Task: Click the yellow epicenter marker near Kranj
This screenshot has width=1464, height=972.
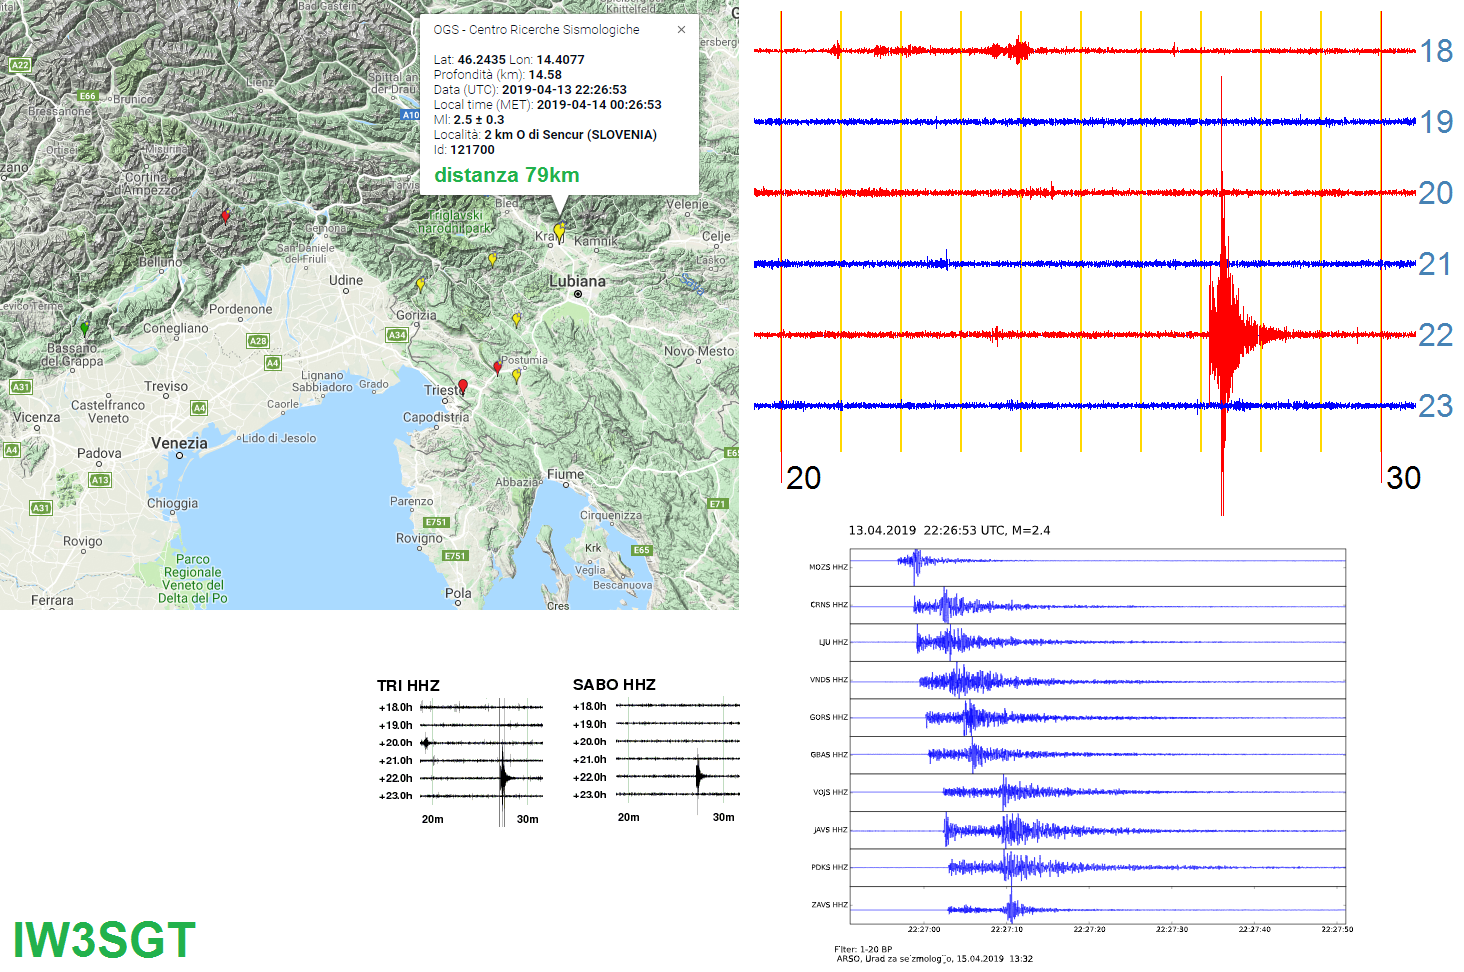Action: point(559,232)
